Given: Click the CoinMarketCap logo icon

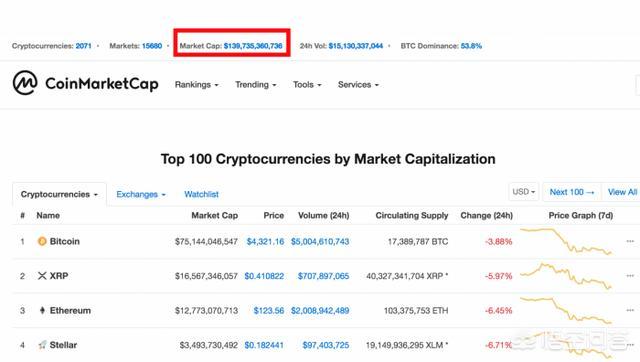Looking at the screenshot, I should click(x=25, y=83).
